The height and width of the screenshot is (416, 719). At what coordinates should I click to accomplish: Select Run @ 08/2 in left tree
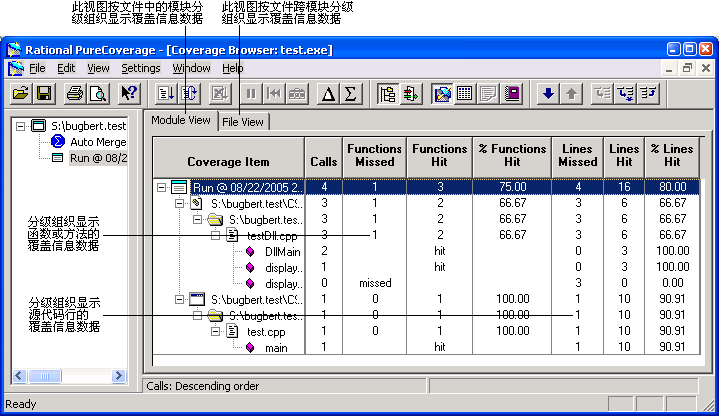(98, 158)
